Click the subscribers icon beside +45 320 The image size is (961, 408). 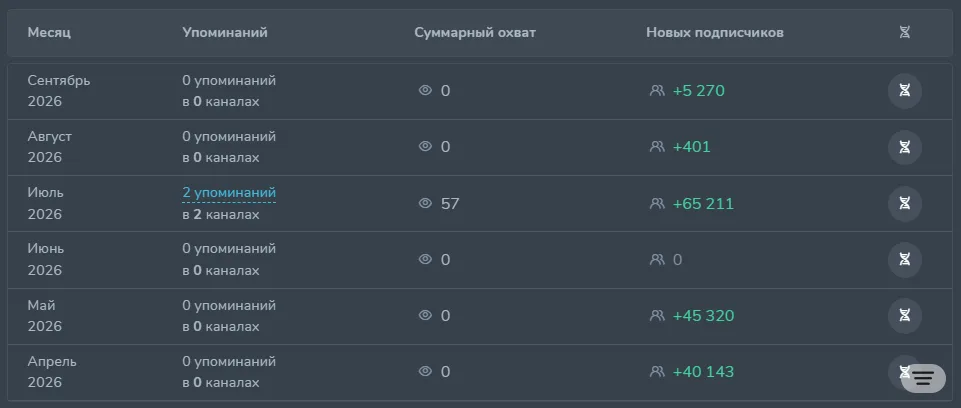657,315
